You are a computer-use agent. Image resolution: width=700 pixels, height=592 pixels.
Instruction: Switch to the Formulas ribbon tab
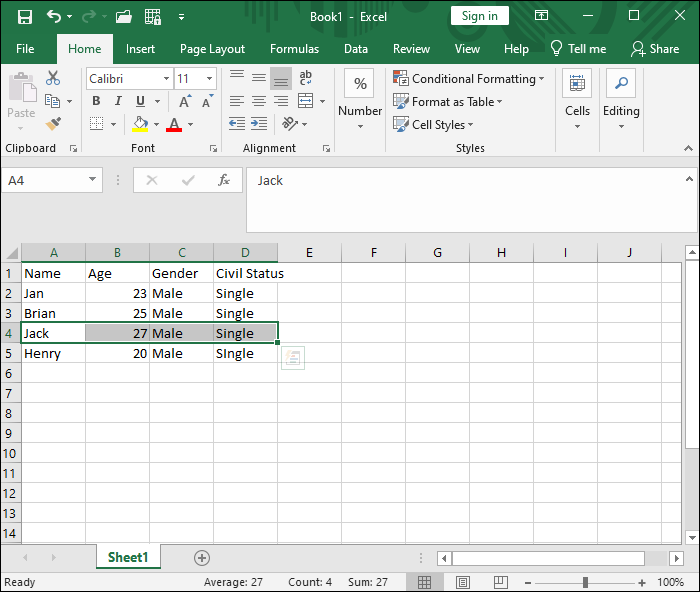(294, 48)
